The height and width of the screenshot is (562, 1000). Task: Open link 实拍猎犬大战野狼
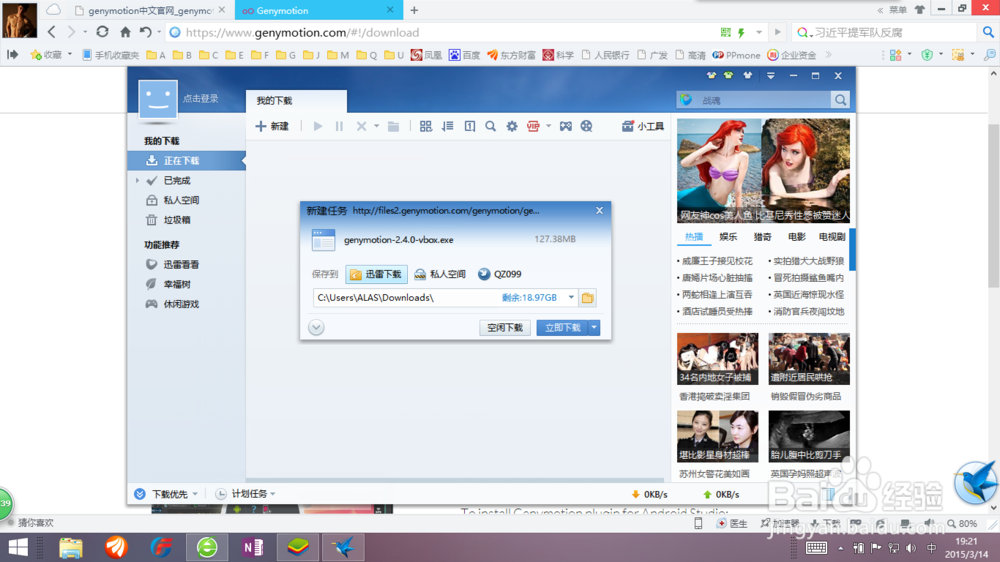point(808,261)
